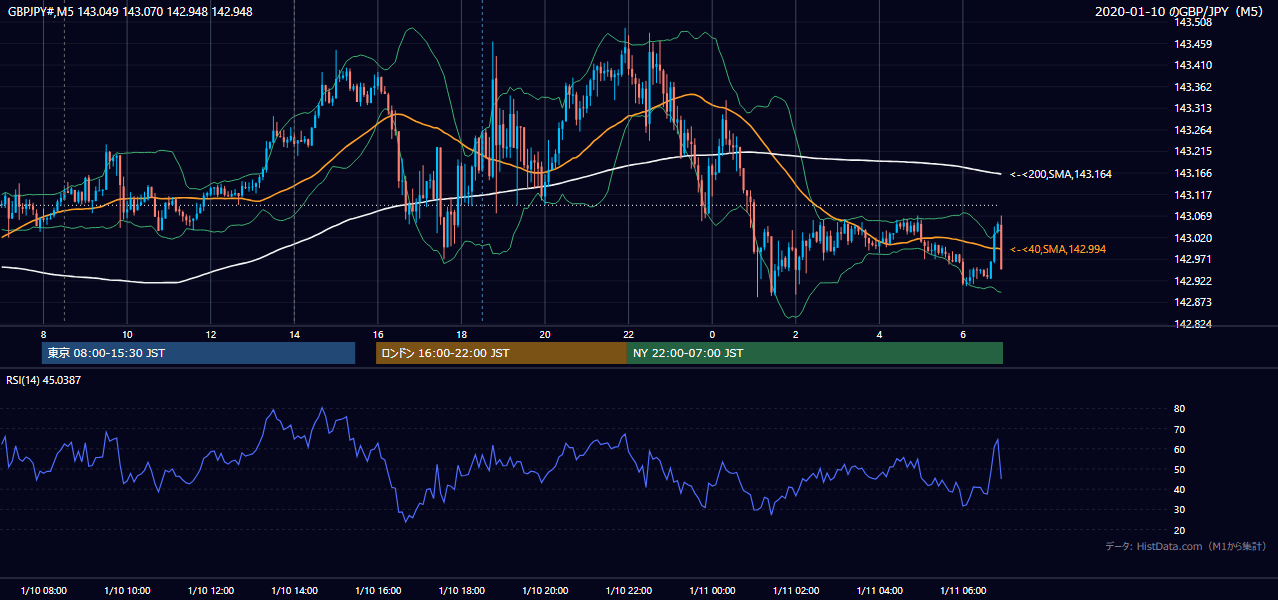The height and width of the screenshot is (600, 1278).
Task: Click RSI scale value 60
Action: pos(1180,449)
